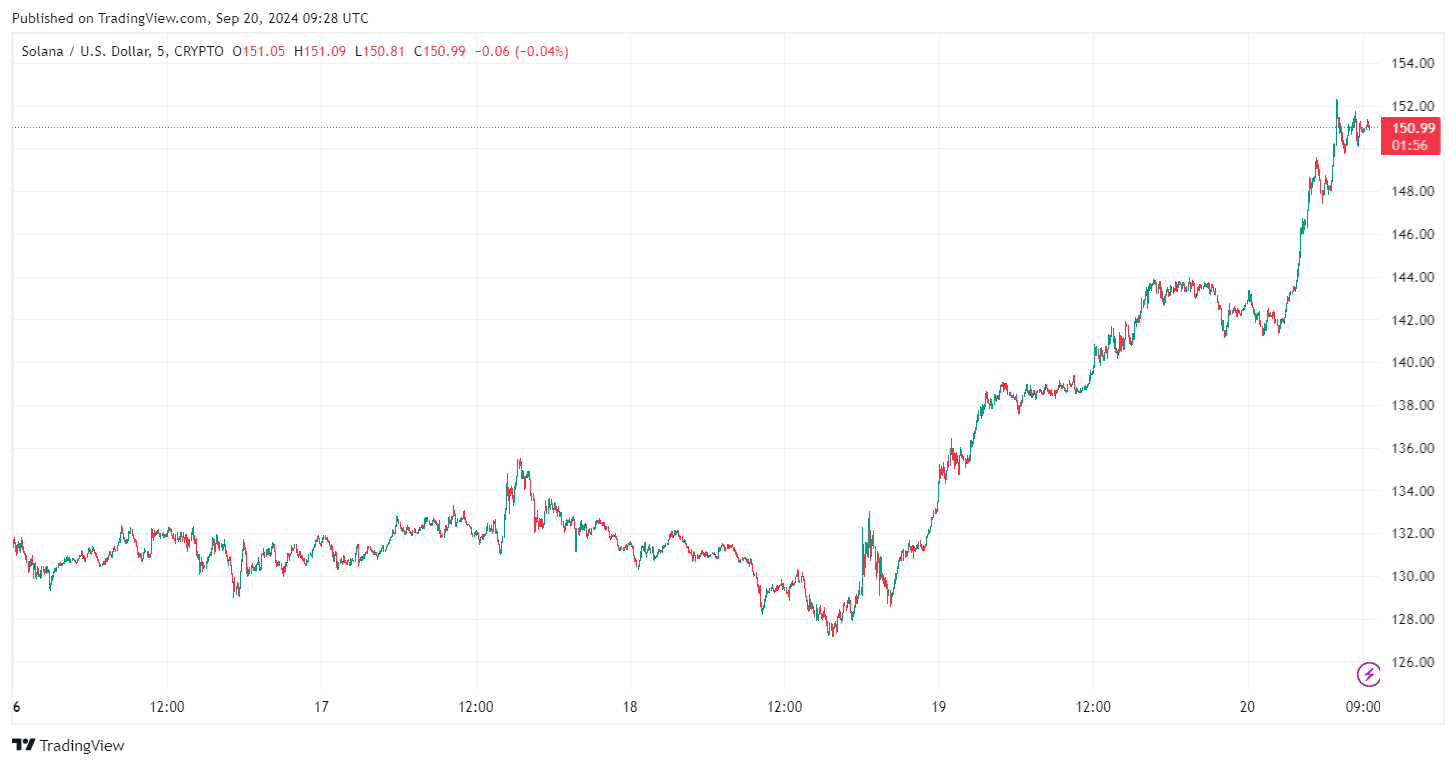Click date label 20 on time axis
The image size is (1456, 766).
[x=1247, y=707]
